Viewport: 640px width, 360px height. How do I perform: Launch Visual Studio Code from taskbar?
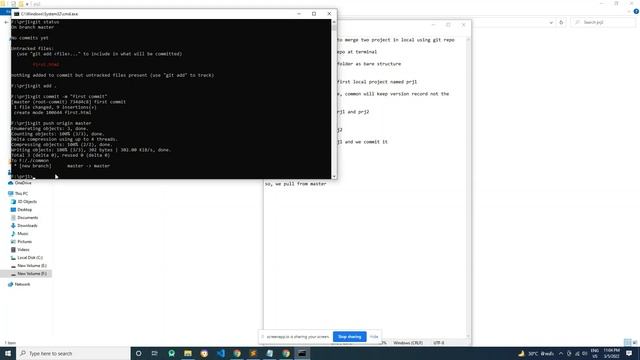(220, 353)
